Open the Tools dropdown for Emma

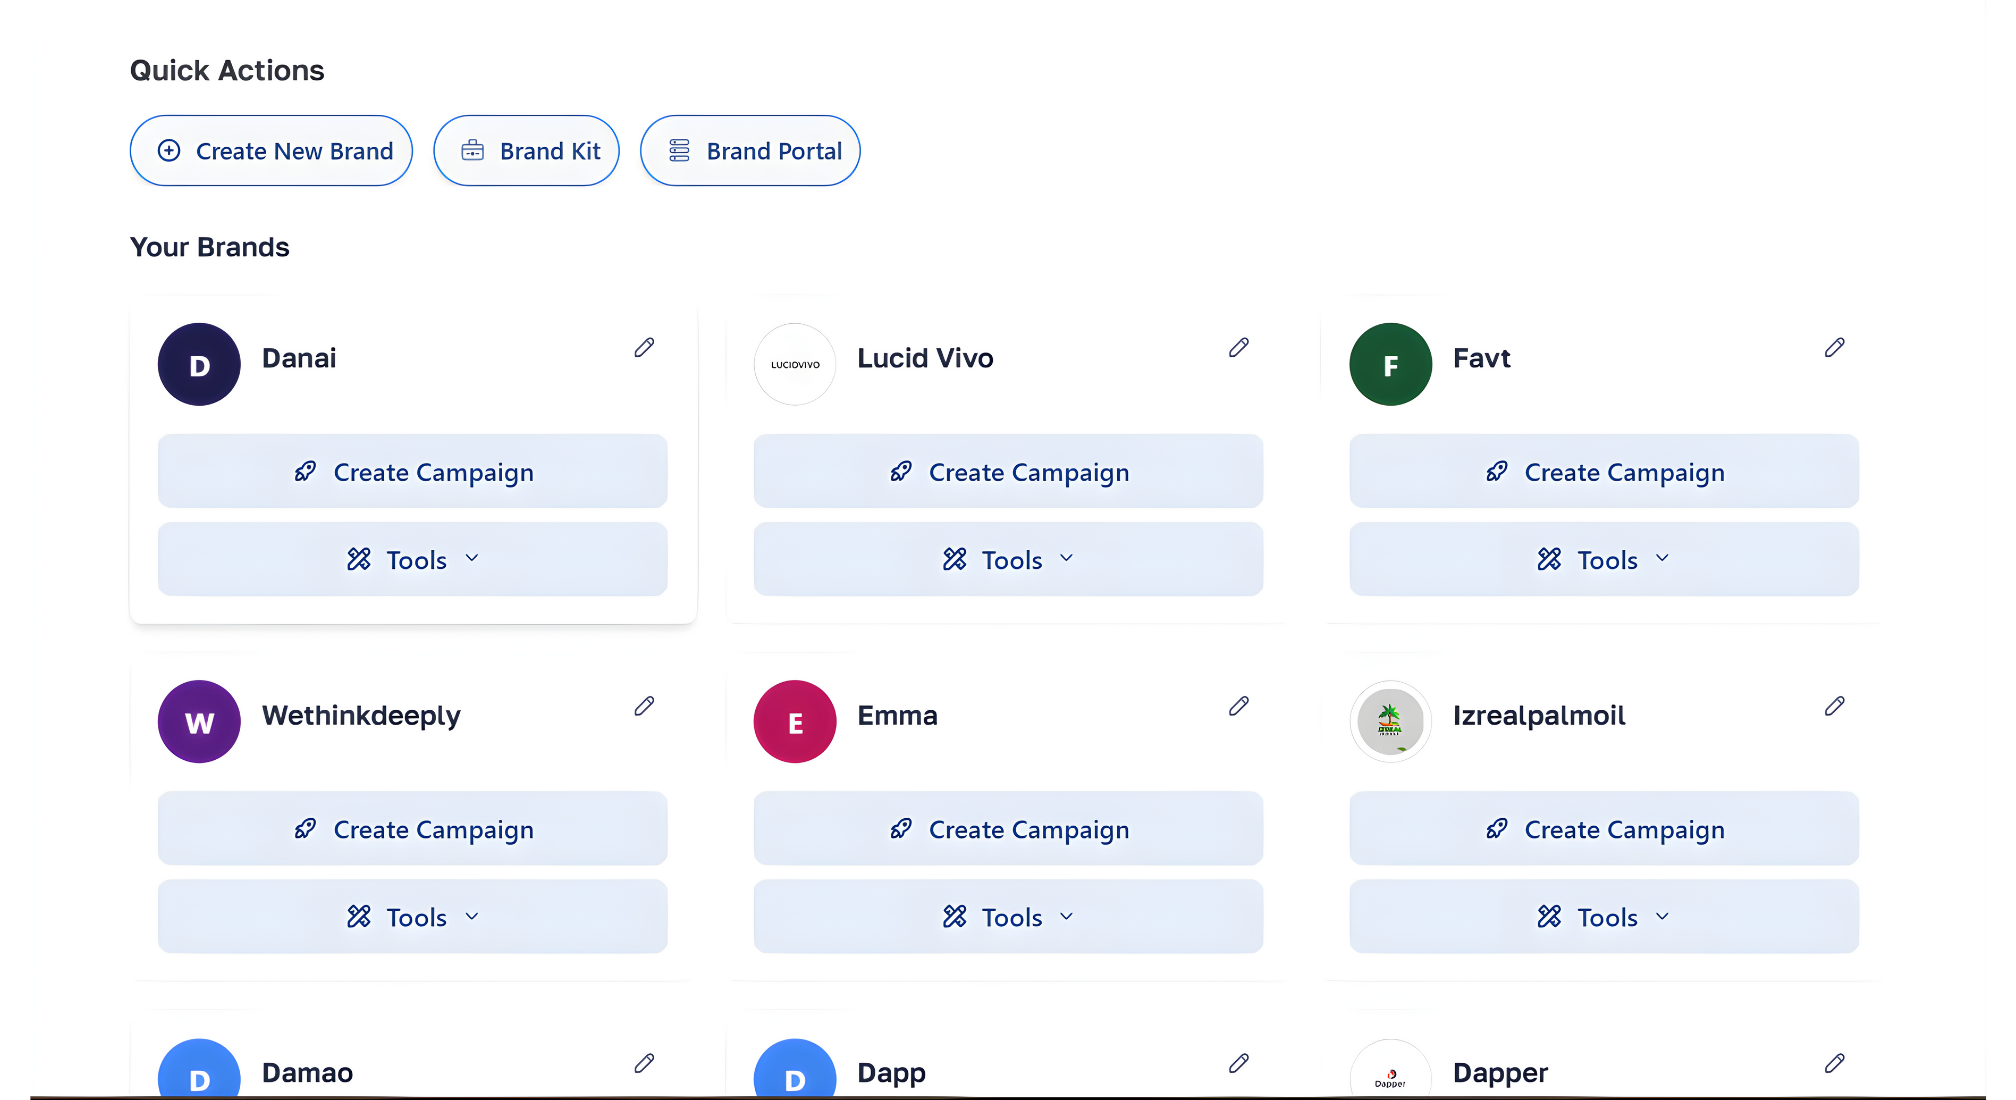click(x=1008, y=916)
